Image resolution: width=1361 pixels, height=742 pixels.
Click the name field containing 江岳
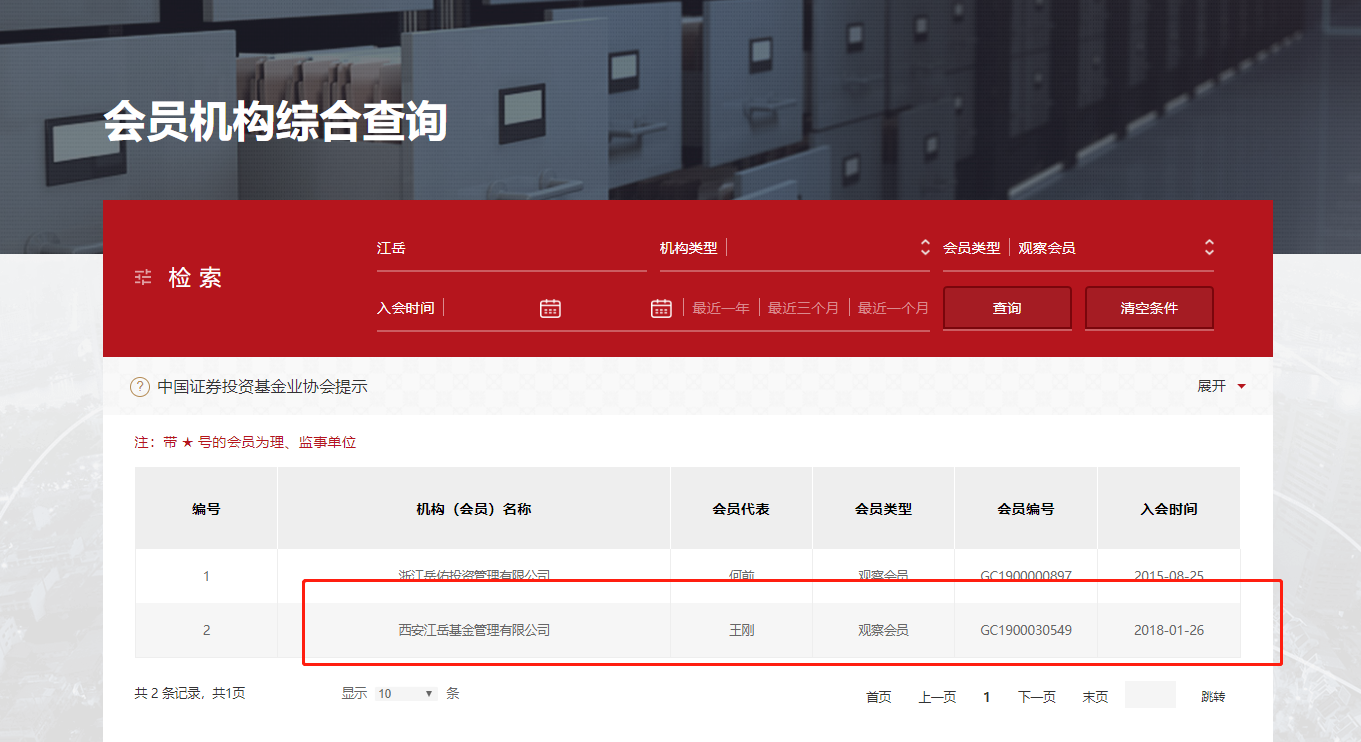click(512, 248)
